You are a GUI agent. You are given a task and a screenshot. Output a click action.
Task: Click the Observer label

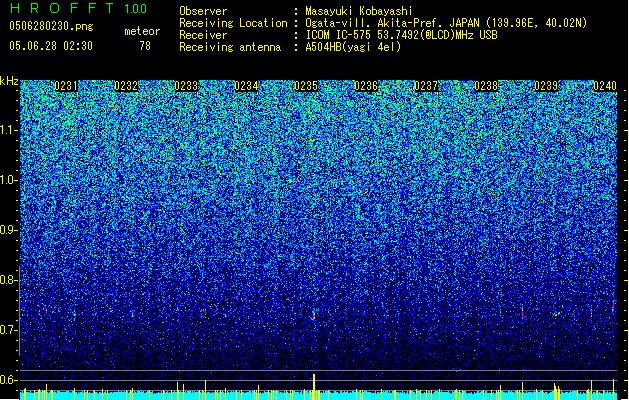(203, 11)
